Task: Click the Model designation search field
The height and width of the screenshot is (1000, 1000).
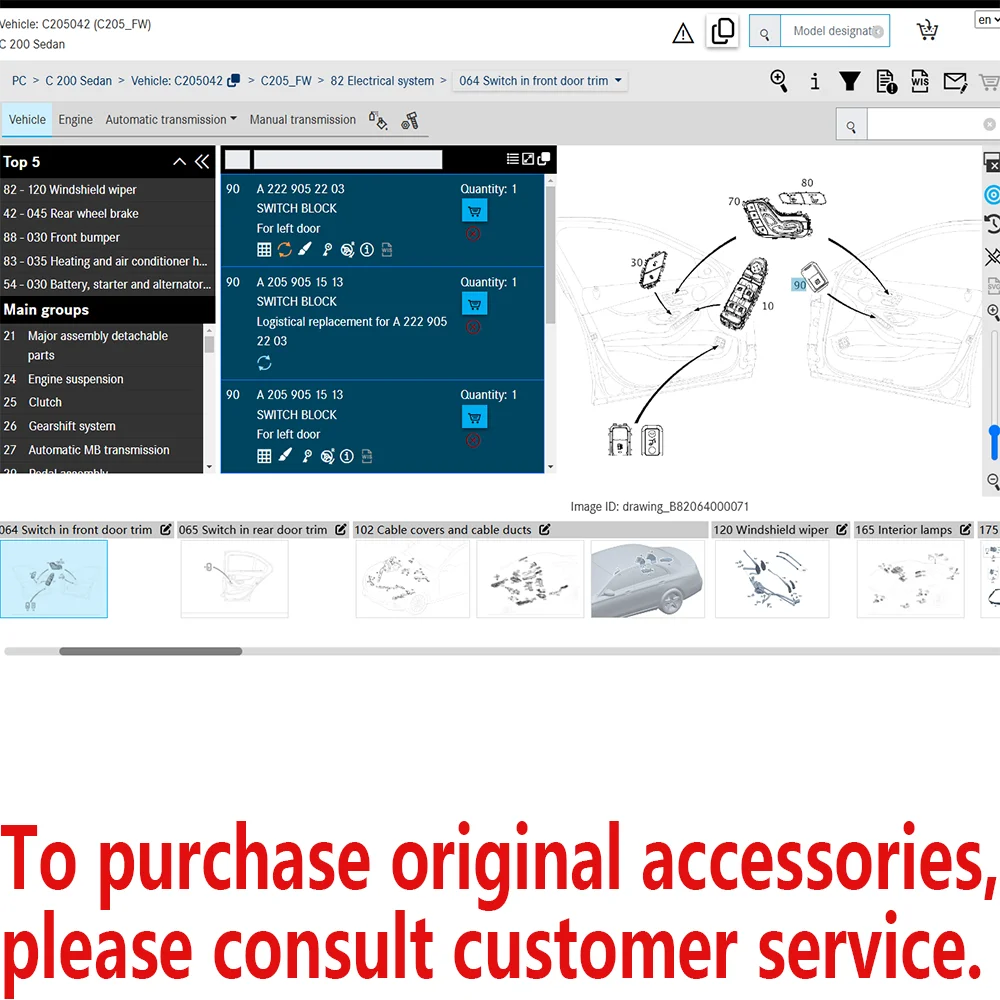Action: pyautogui.click(x=835, y=31)
